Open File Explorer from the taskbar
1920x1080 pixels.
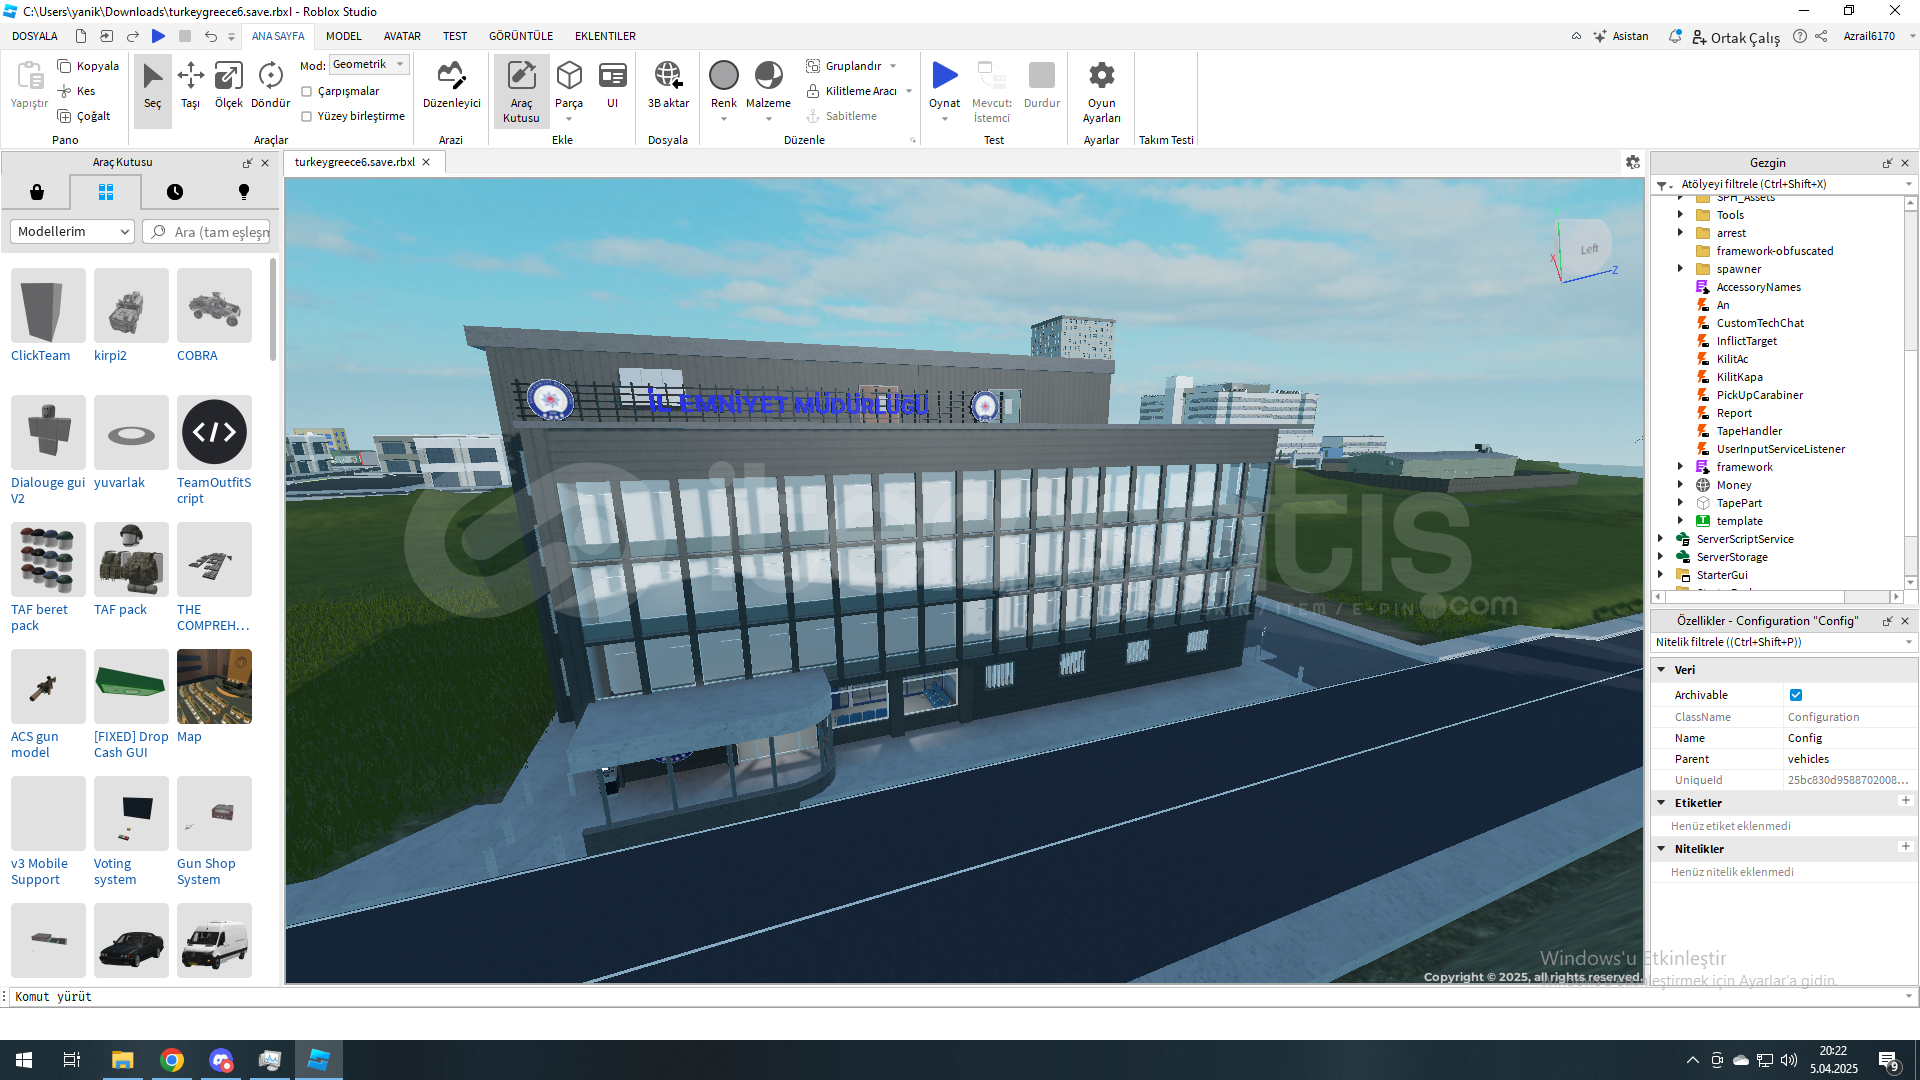click(x=122, y=1060)
